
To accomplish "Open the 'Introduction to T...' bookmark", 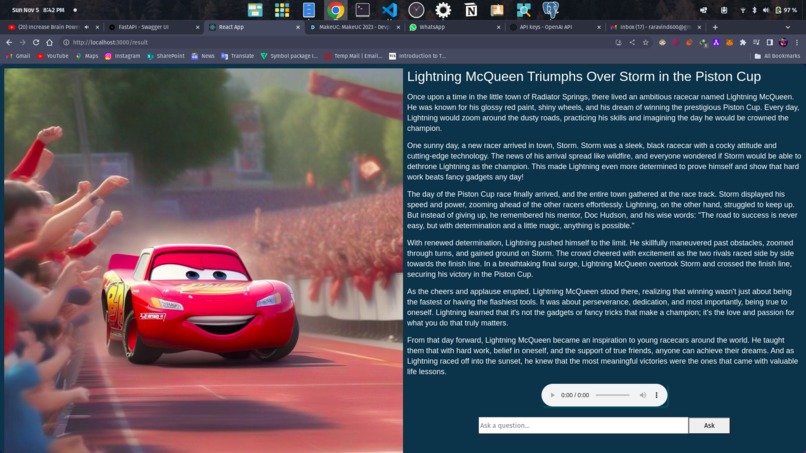I will click(x=417, y=56).
